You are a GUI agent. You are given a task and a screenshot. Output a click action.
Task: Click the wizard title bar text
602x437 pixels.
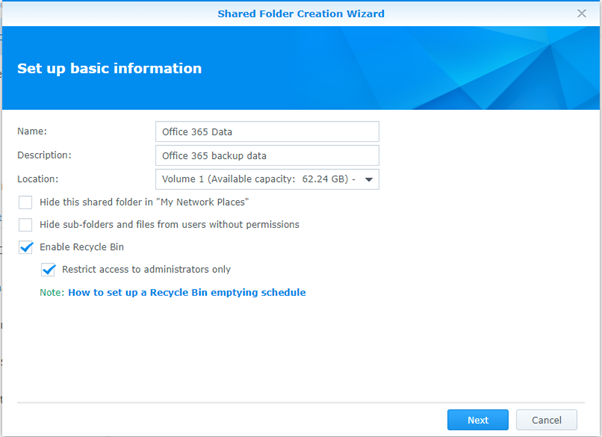pos(300,13)
